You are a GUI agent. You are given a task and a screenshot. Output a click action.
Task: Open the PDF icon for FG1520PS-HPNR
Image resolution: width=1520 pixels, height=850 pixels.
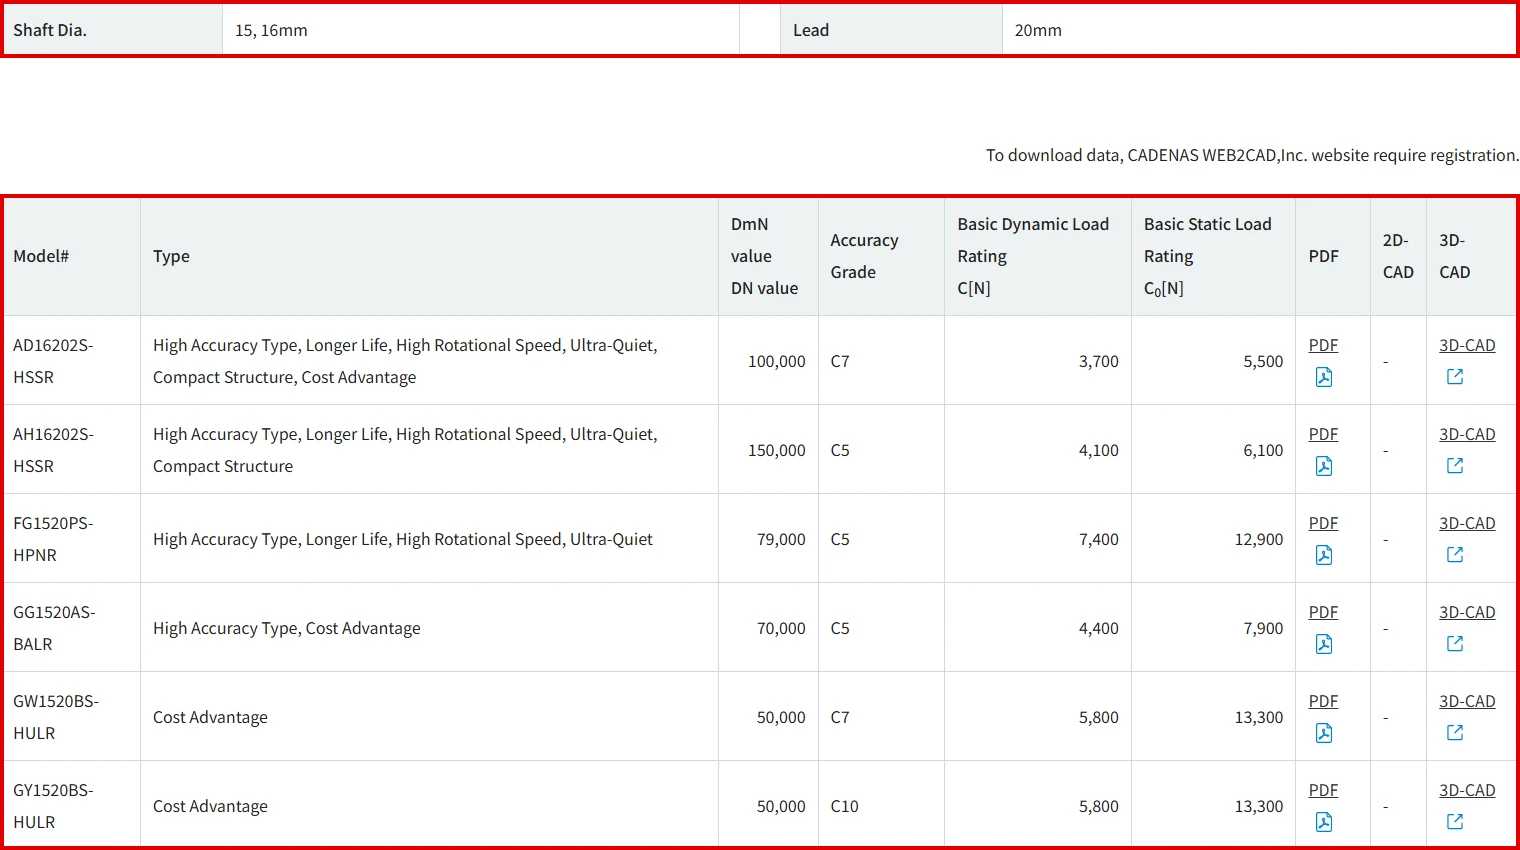pos(1323,555)
